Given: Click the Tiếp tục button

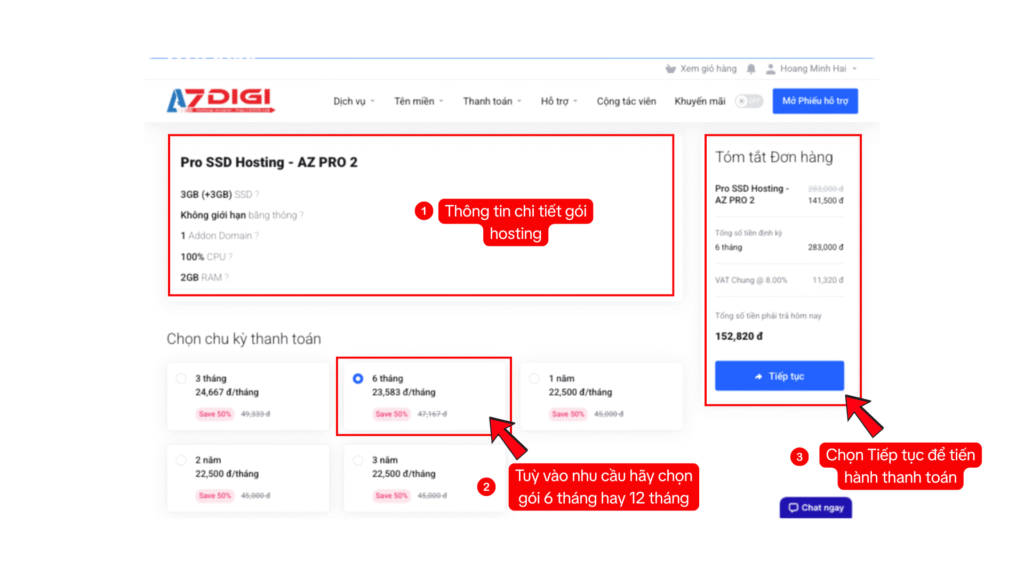Looking at the screenshot, I should click(779, 376).
